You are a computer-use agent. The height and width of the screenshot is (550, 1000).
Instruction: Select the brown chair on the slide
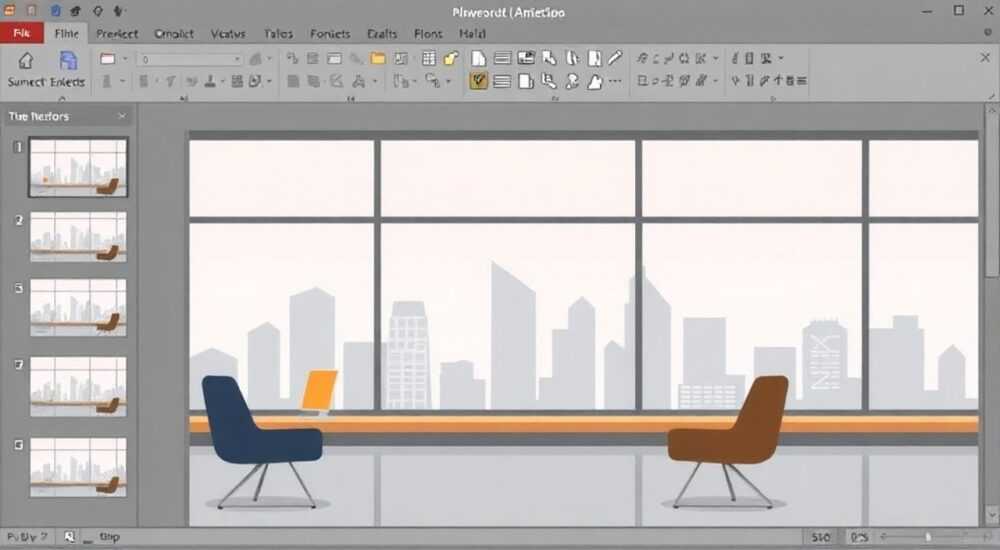pos(728,442)
